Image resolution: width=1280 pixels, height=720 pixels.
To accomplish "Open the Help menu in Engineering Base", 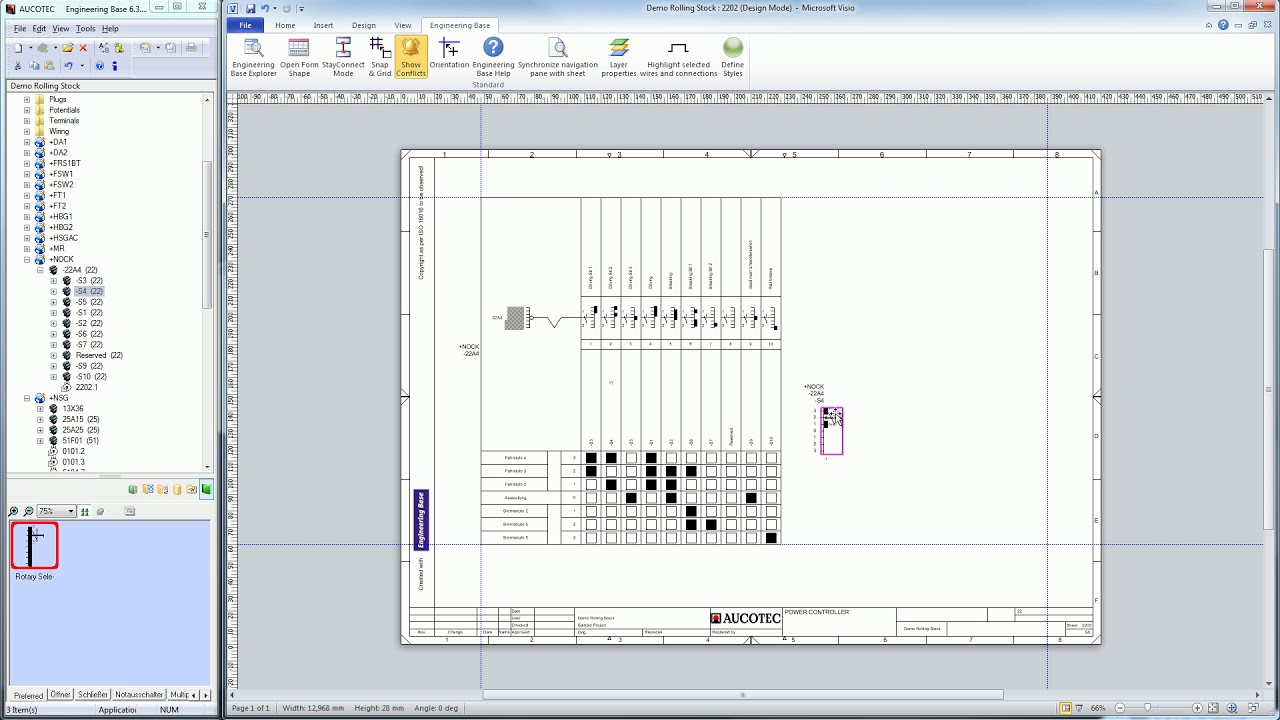I will point(110,29).
